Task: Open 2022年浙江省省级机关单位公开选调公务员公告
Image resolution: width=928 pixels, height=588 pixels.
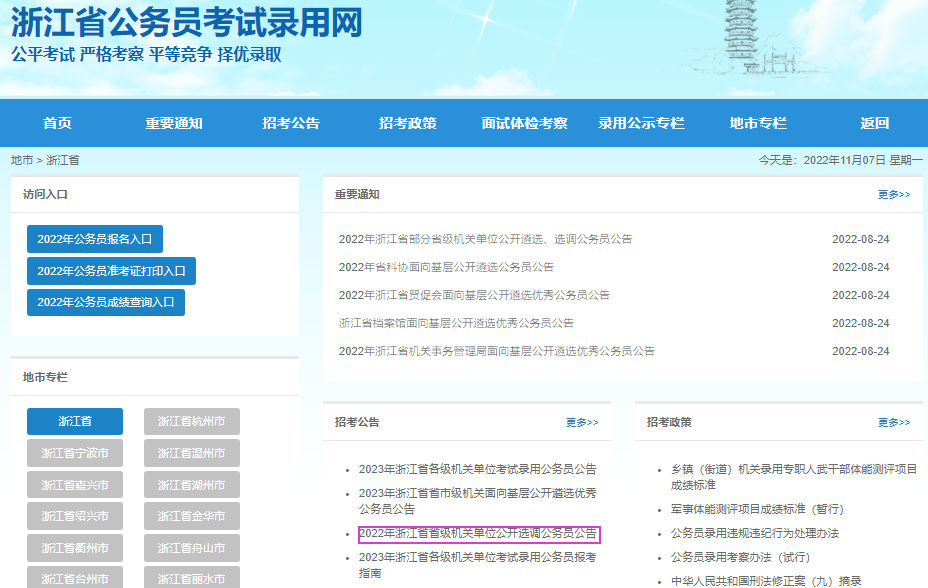Action: point(479,534)
